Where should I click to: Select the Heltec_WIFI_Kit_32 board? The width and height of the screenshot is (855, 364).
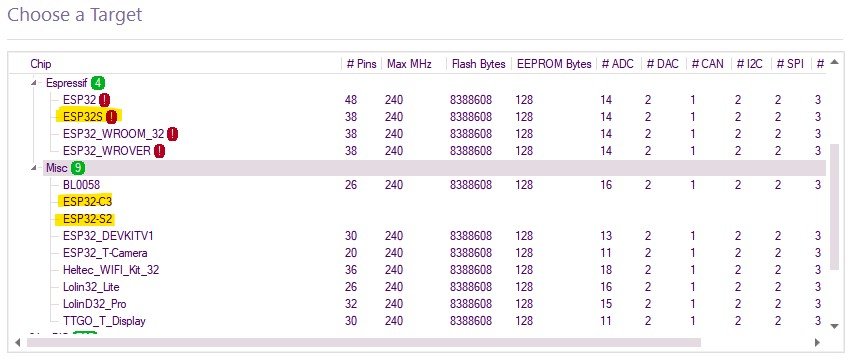111,270
